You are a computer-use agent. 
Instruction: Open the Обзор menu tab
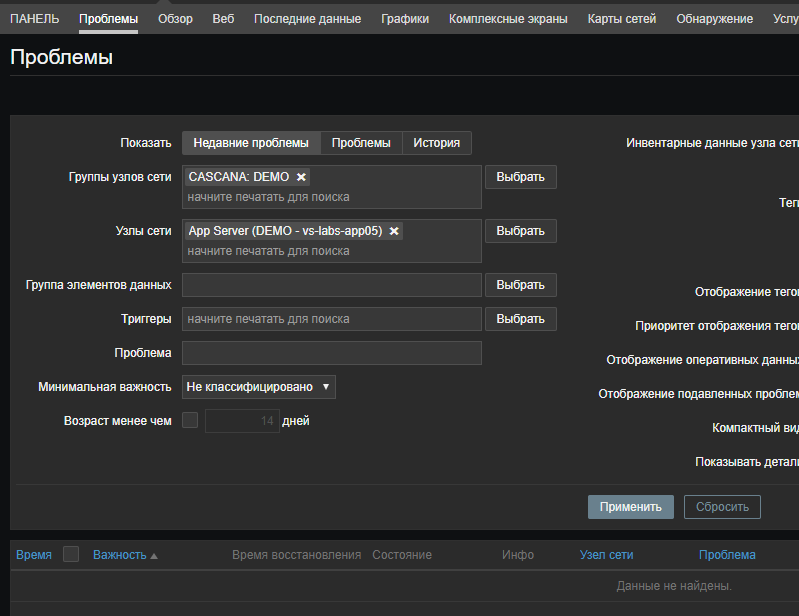pyautogui.click(x=175, y=18)
